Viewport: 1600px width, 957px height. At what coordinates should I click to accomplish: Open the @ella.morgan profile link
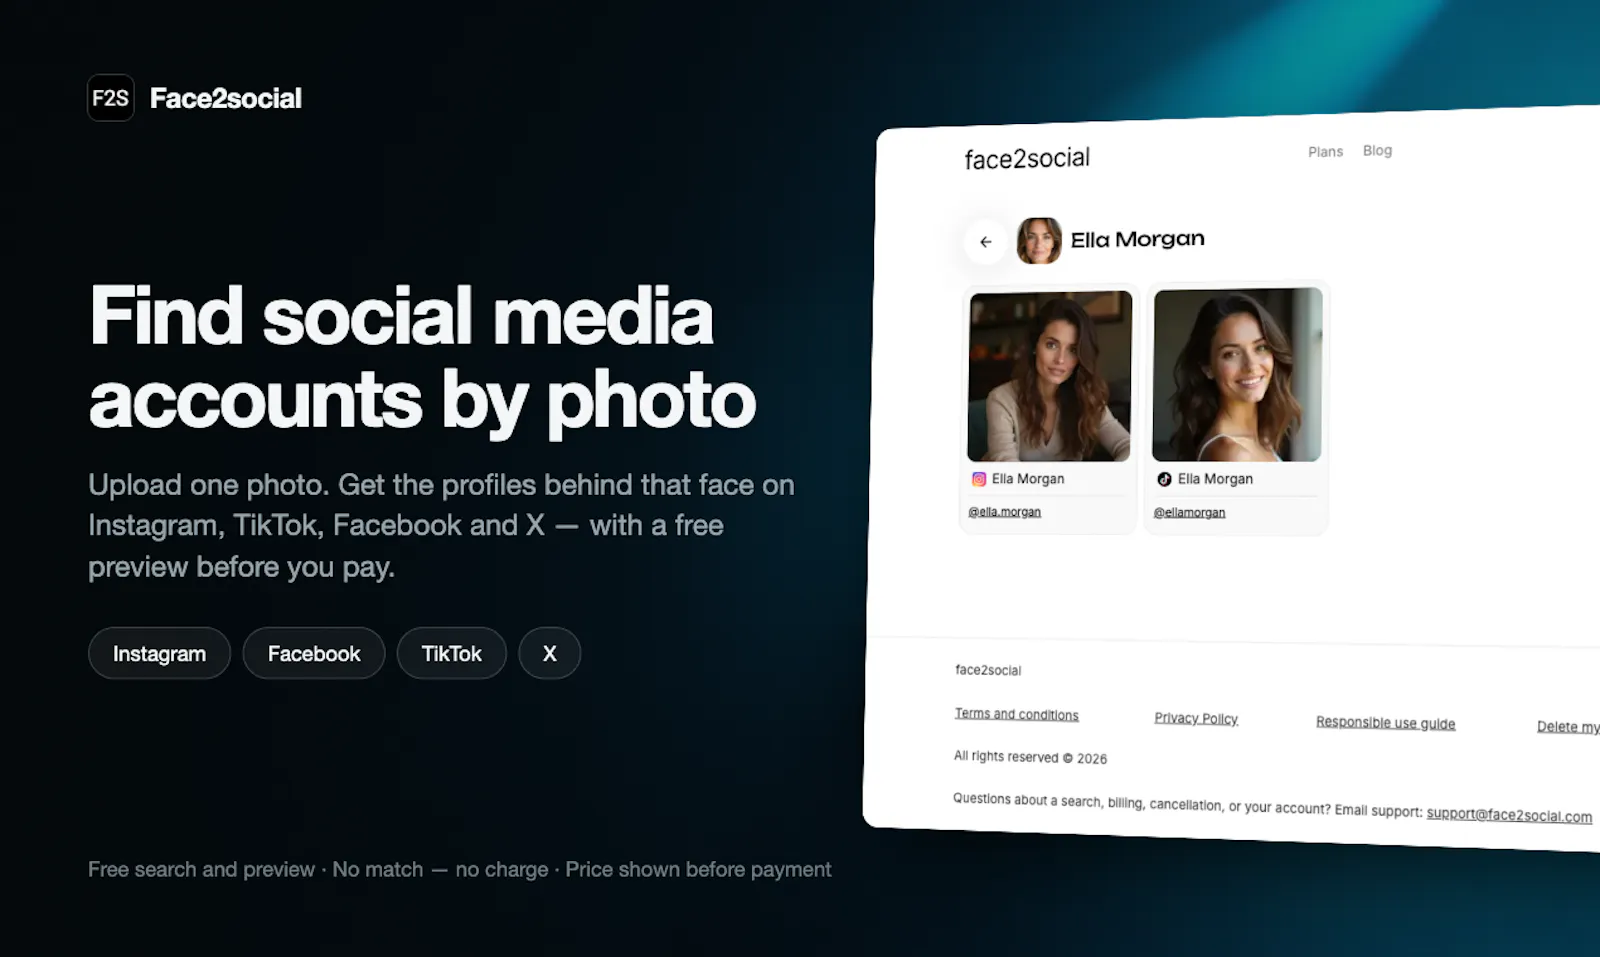point(1004,512)
